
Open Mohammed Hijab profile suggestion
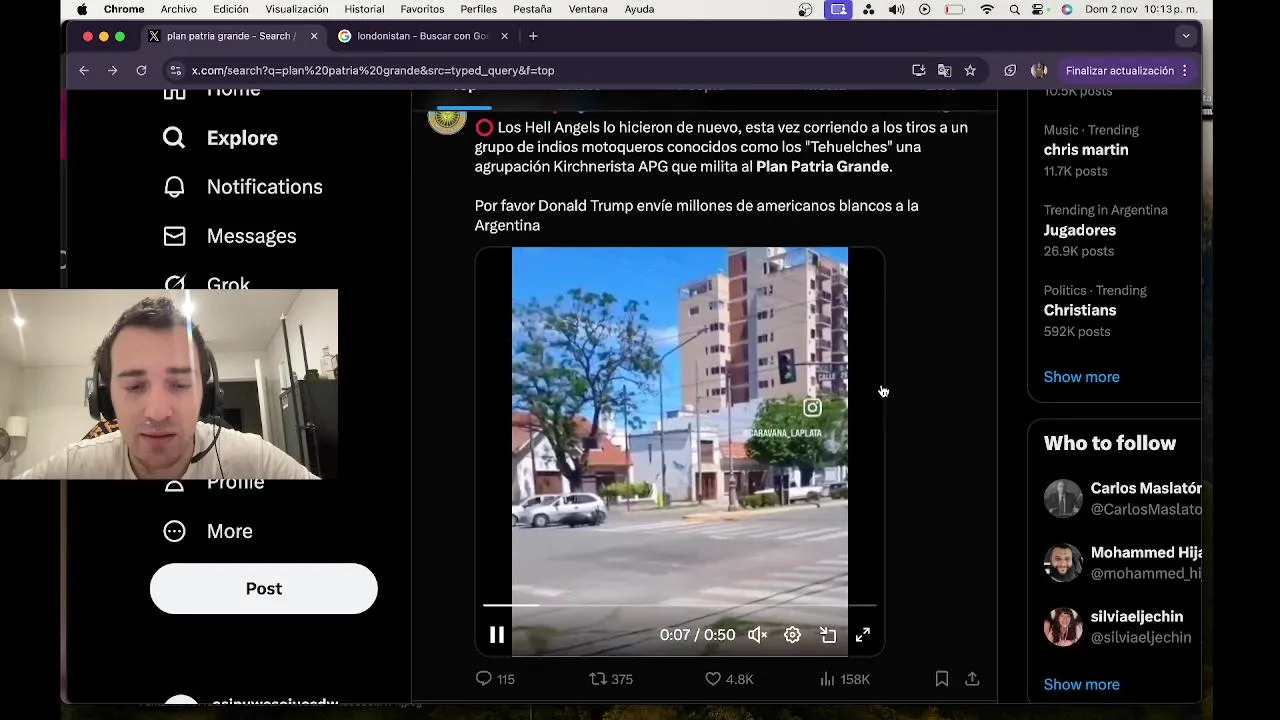pyautogui.click(x=1122, y=563)
